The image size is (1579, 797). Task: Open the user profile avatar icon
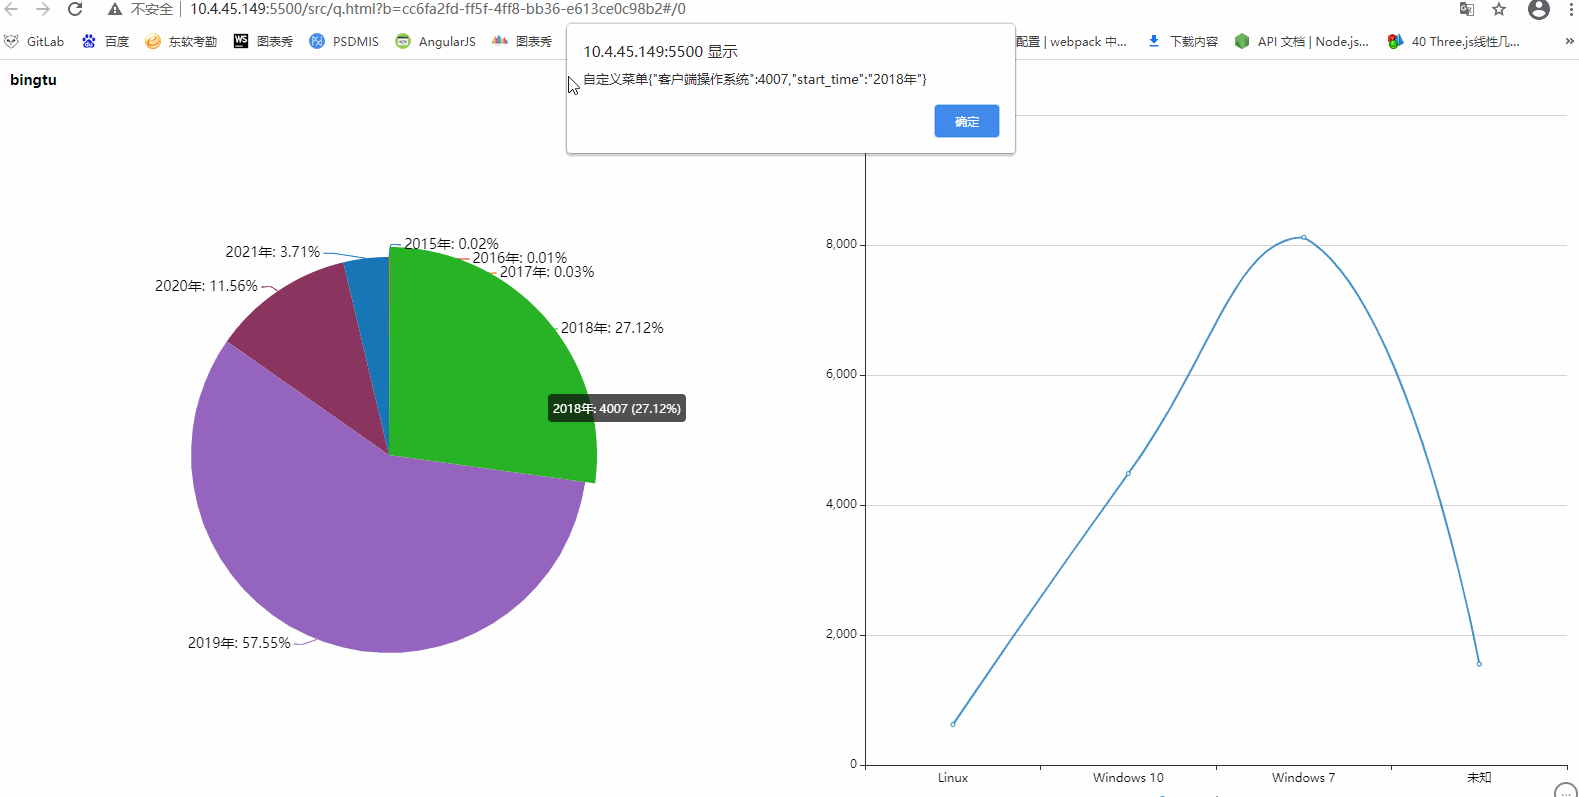coord(1539,9)
